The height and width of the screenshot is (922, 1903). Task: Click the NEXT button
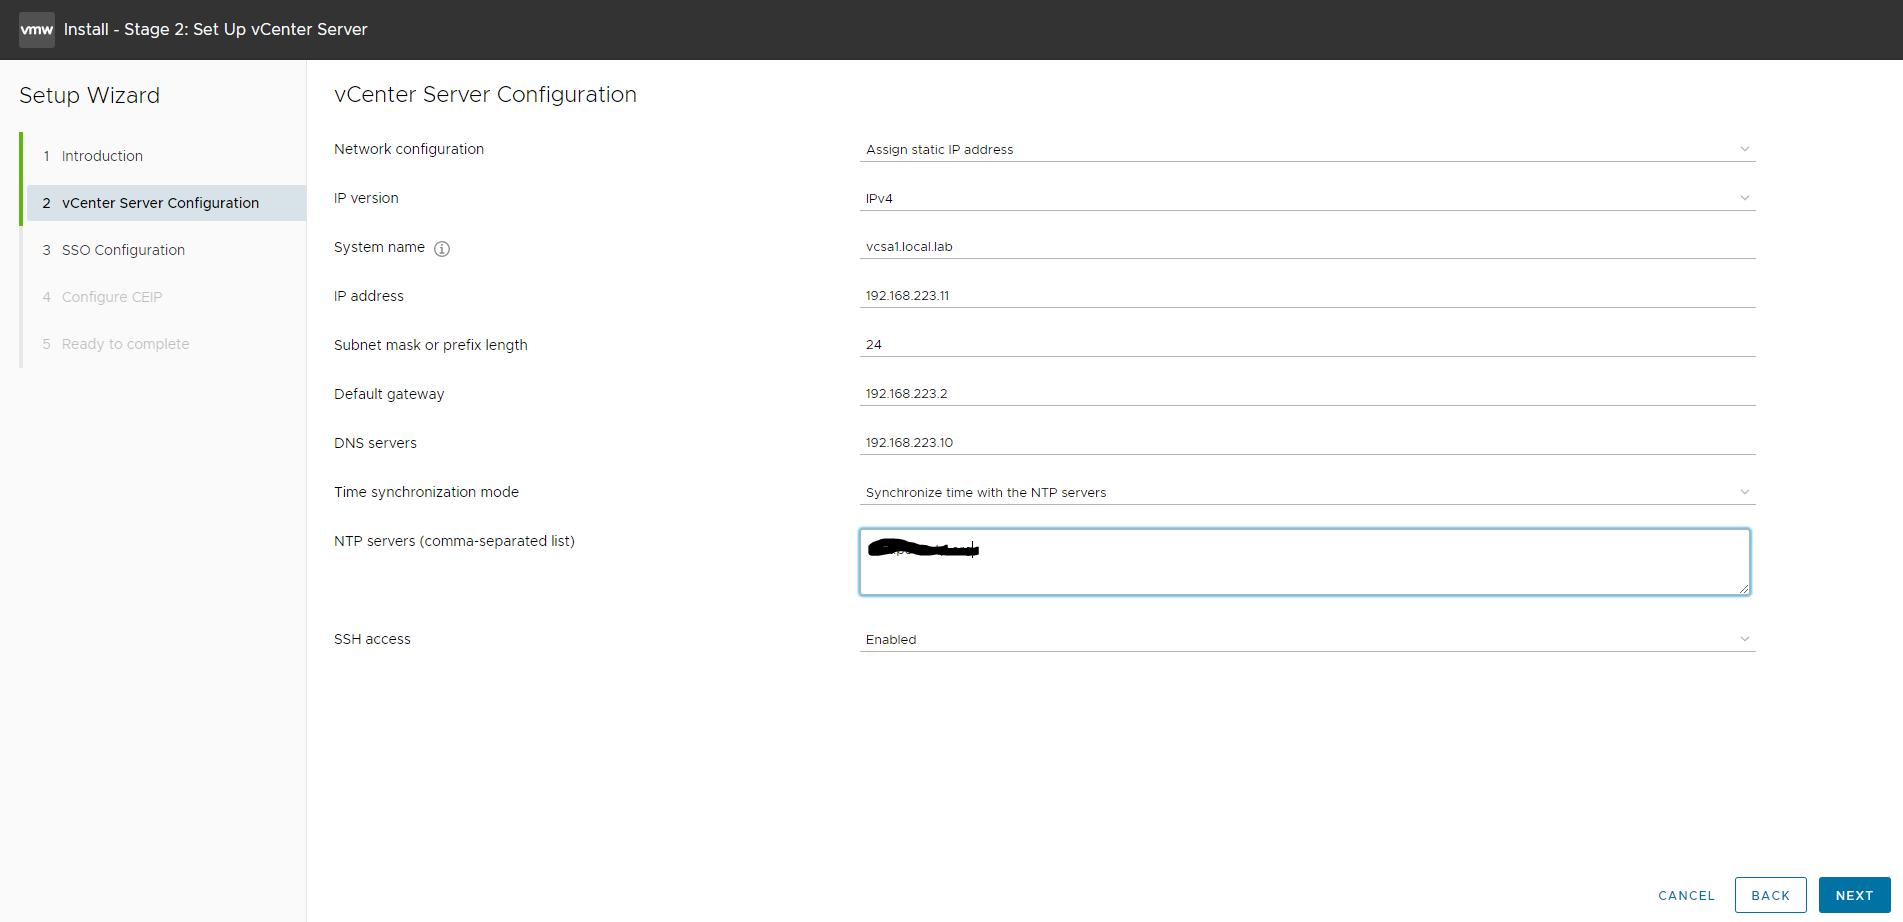(1854, 895)
